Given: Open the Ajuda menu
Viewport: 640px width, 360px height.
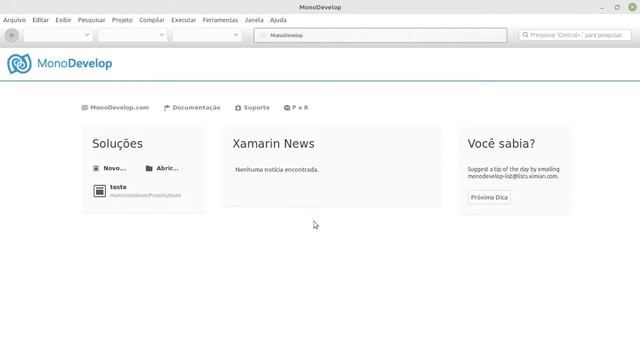Looking at the screenshot, I should pyautogui.click(x=278, y=20).
